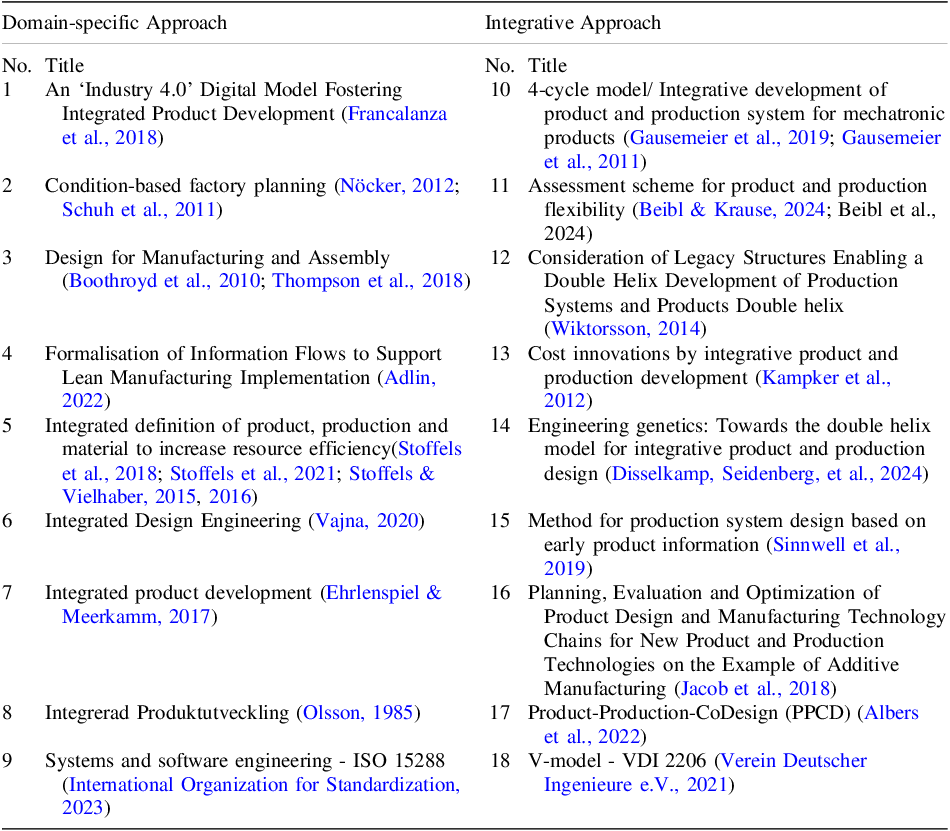950x831 pixels.
Task: Click the Kampker et al., 2012 reference
Action: 826,377
